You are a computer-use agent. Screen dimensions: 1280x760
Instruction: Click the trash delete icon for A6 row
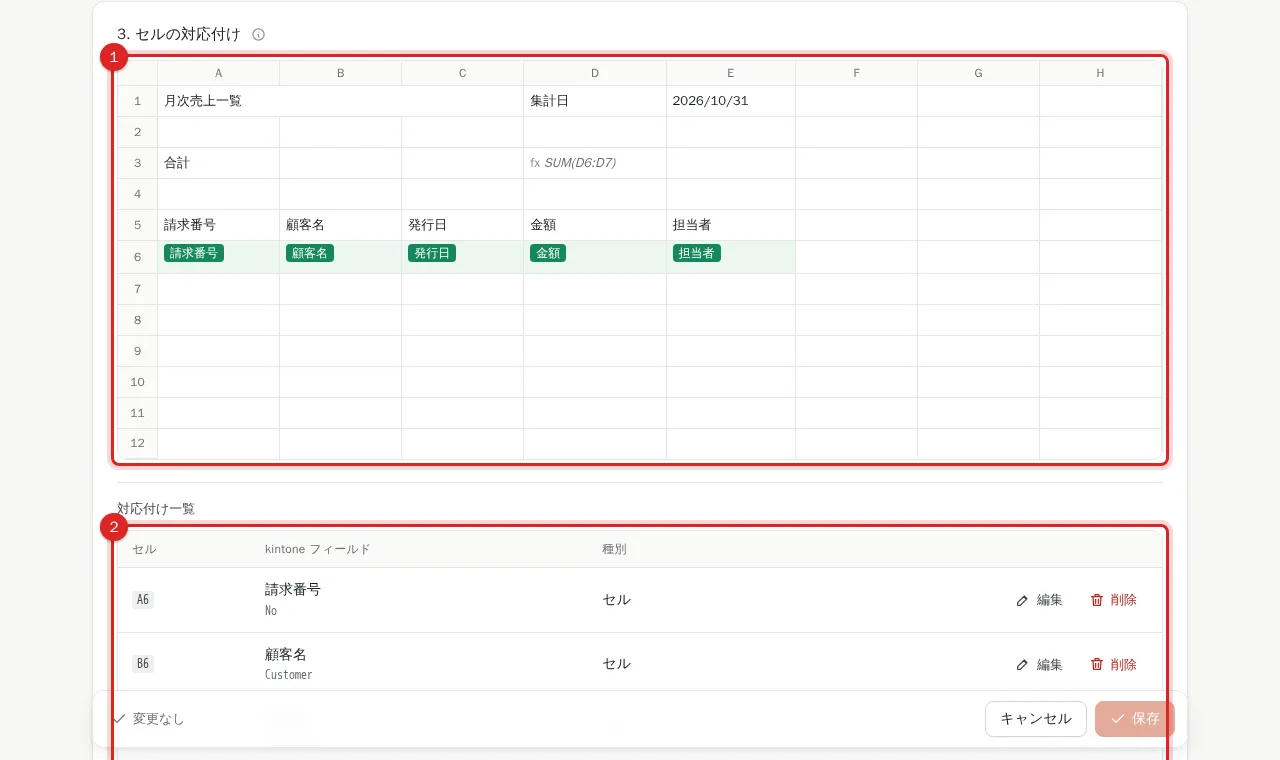point(1097,600)
